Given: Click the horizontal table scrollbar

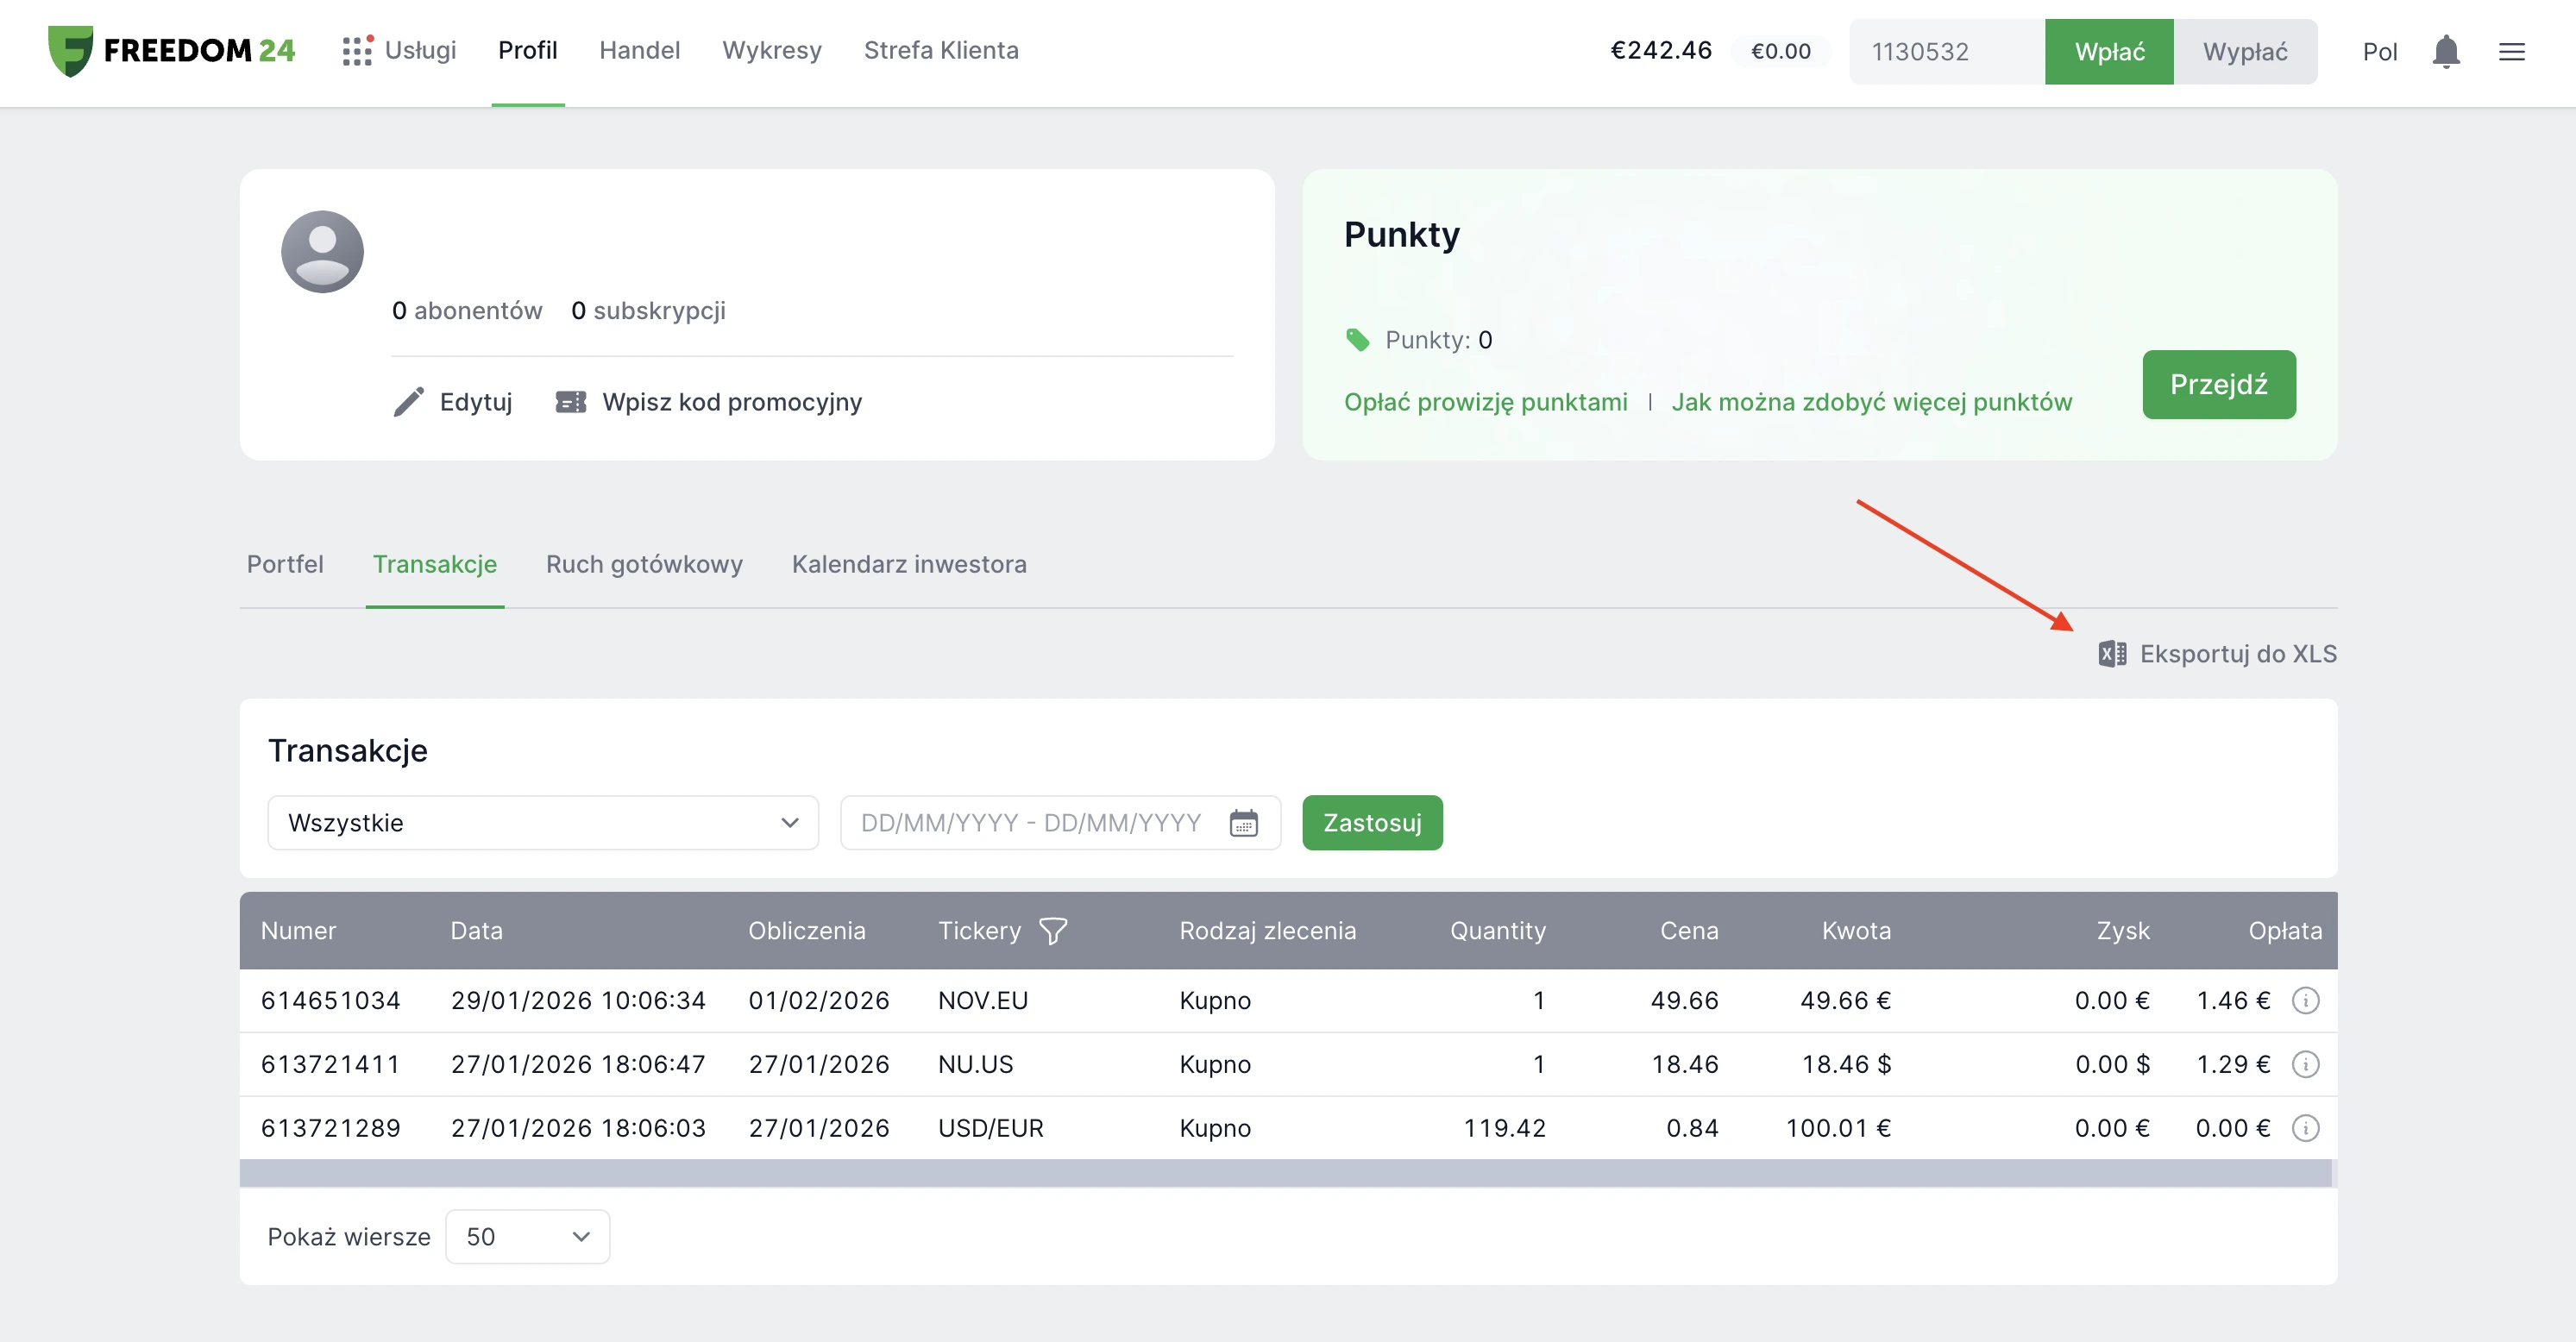Looking at the screenshot, I should click(x=1285, y=1173).
